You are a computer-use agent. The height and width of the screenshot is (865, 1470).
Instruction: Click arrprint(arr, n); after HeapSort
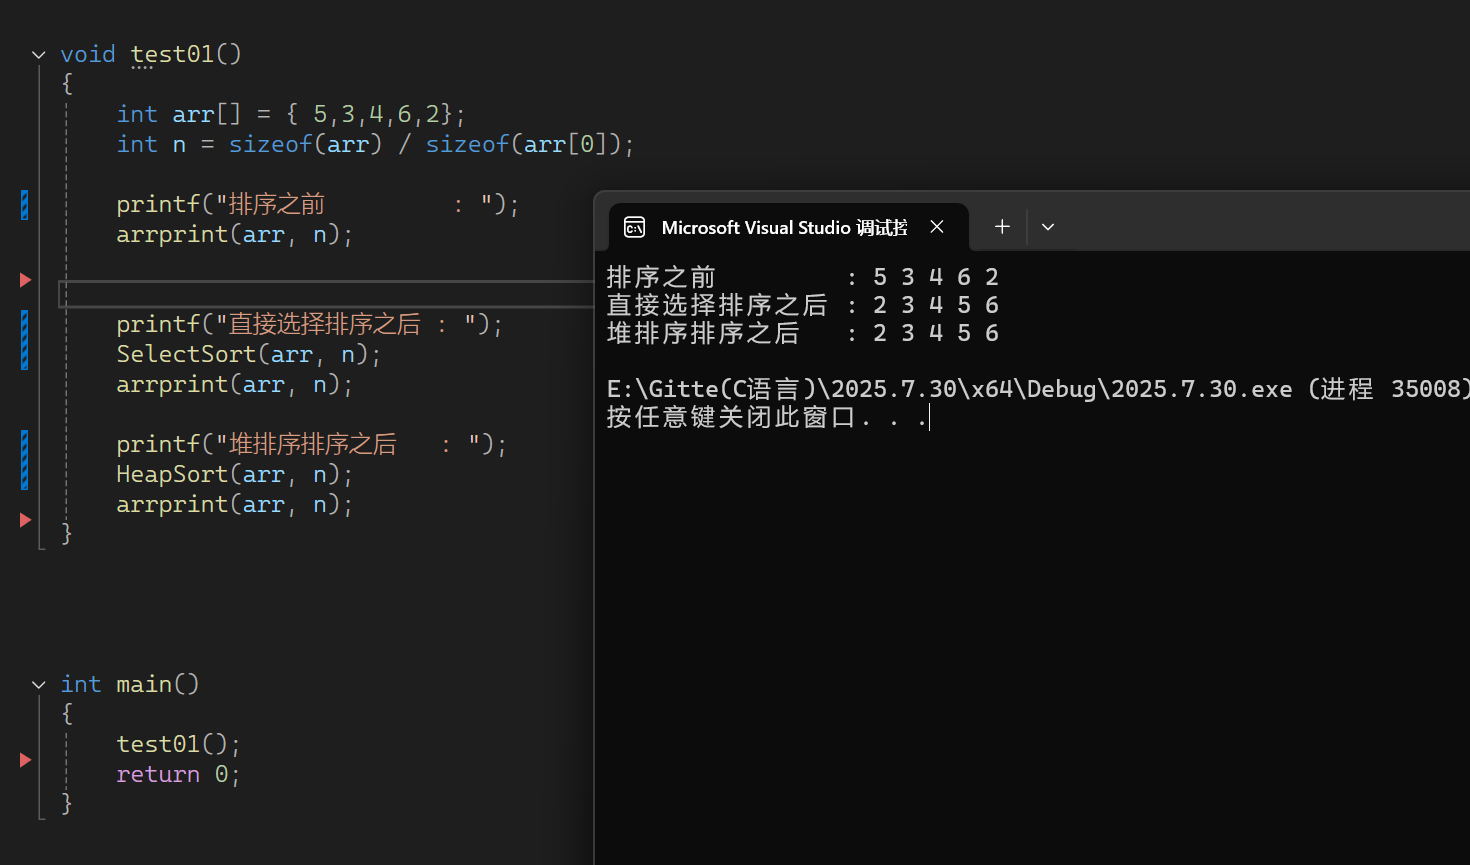tap(235, 504)
